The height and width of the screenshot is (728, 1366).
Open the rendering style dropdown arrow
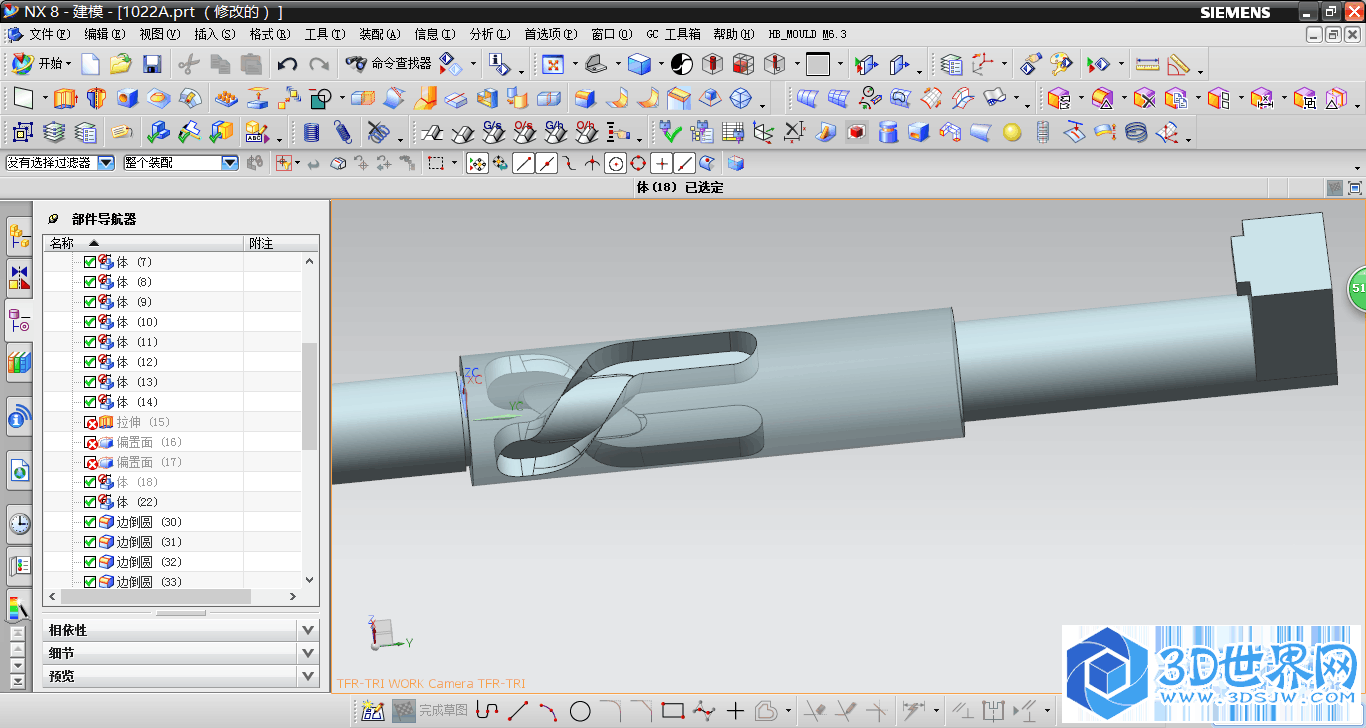tap(661, 64)
